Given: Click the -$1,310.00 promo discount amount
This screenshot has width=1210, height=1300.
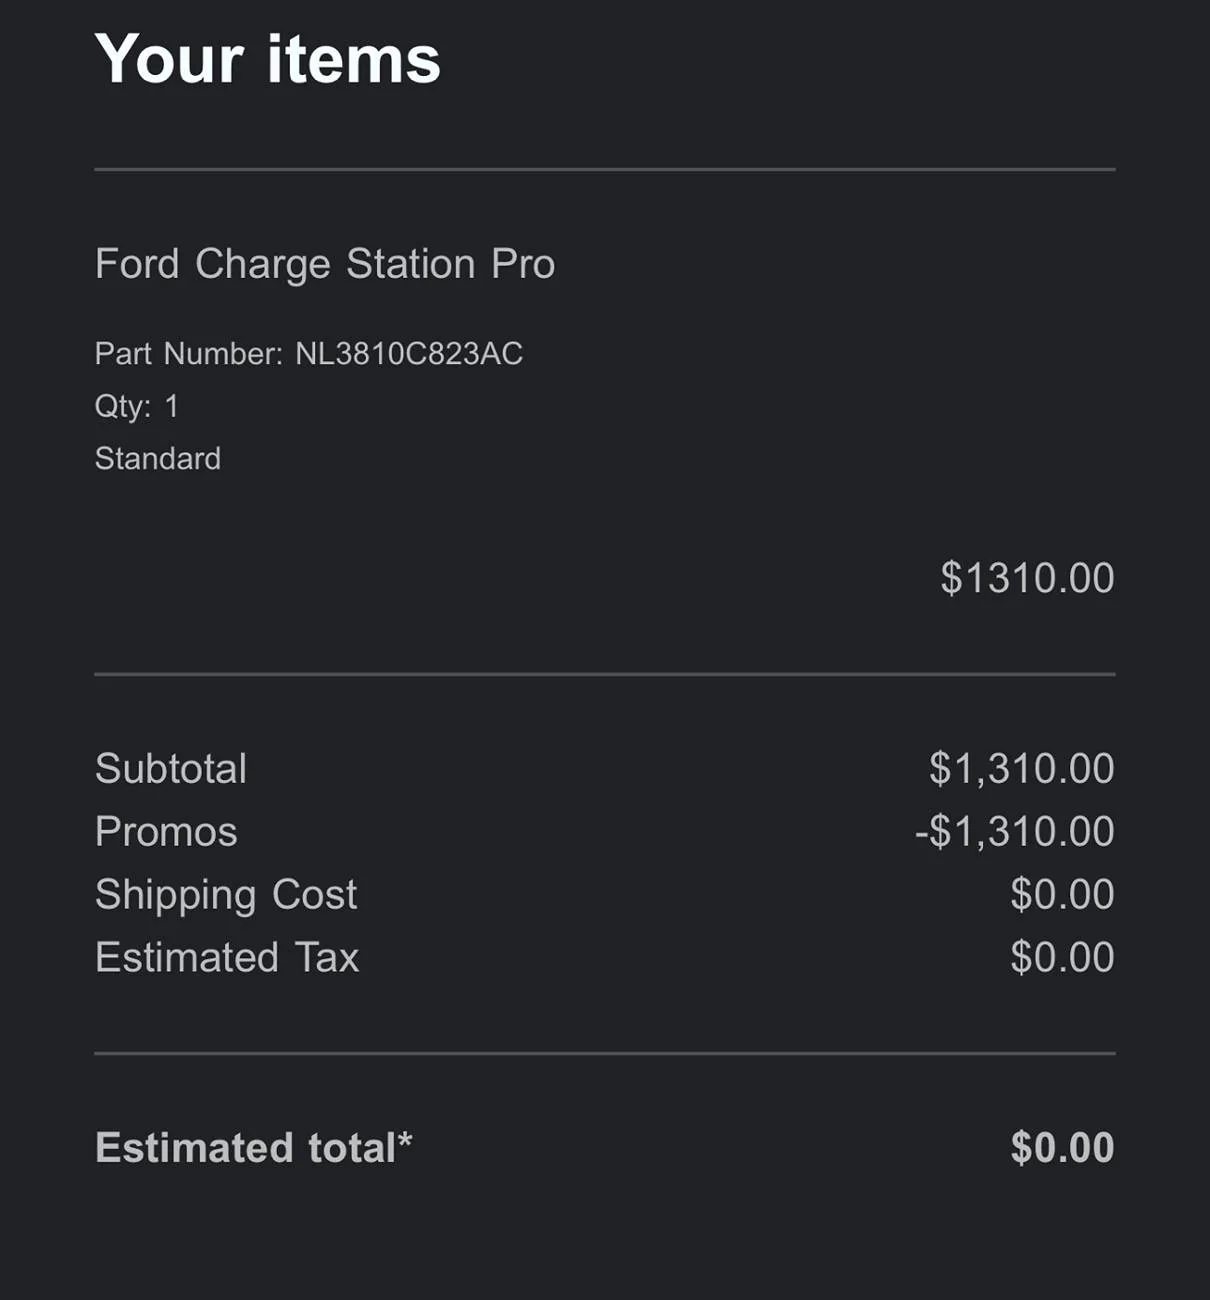Looking at the screenshot, I should 1014,832.
